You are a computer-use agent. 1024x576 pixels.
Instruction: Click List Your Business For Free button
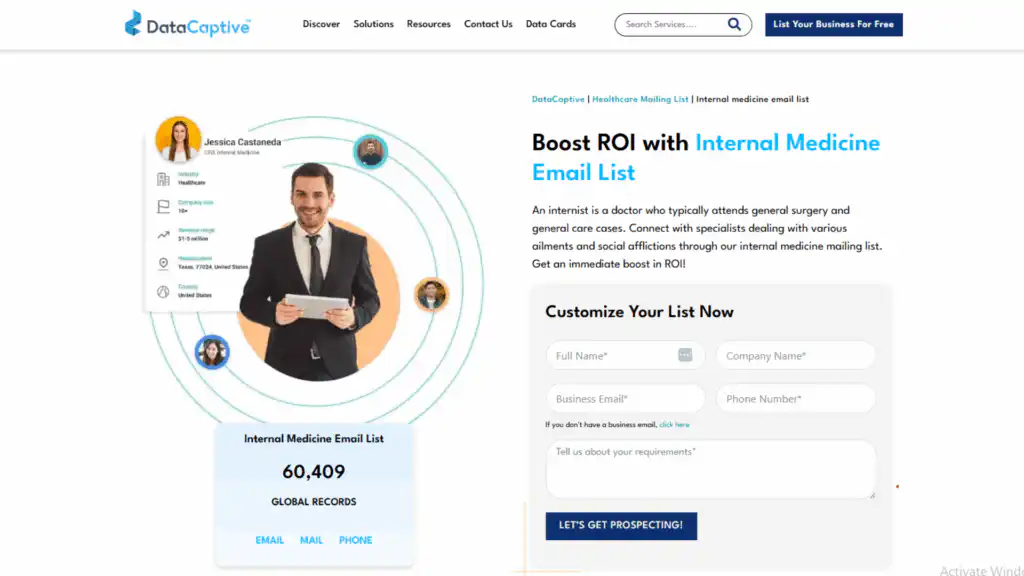pyautogui.click(x=834, y=25)
